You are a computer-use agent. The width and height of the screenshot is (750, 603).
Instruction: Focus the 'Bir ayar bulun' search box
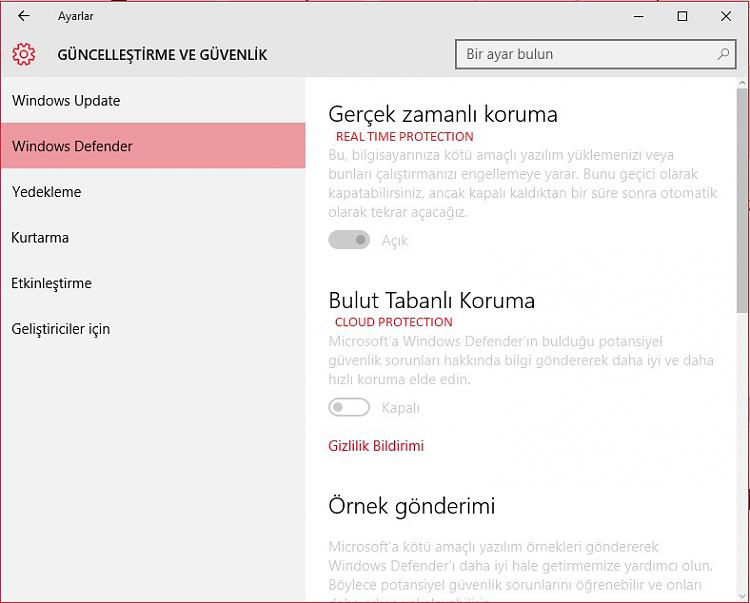pyautogui.click(x=596, y=54)
